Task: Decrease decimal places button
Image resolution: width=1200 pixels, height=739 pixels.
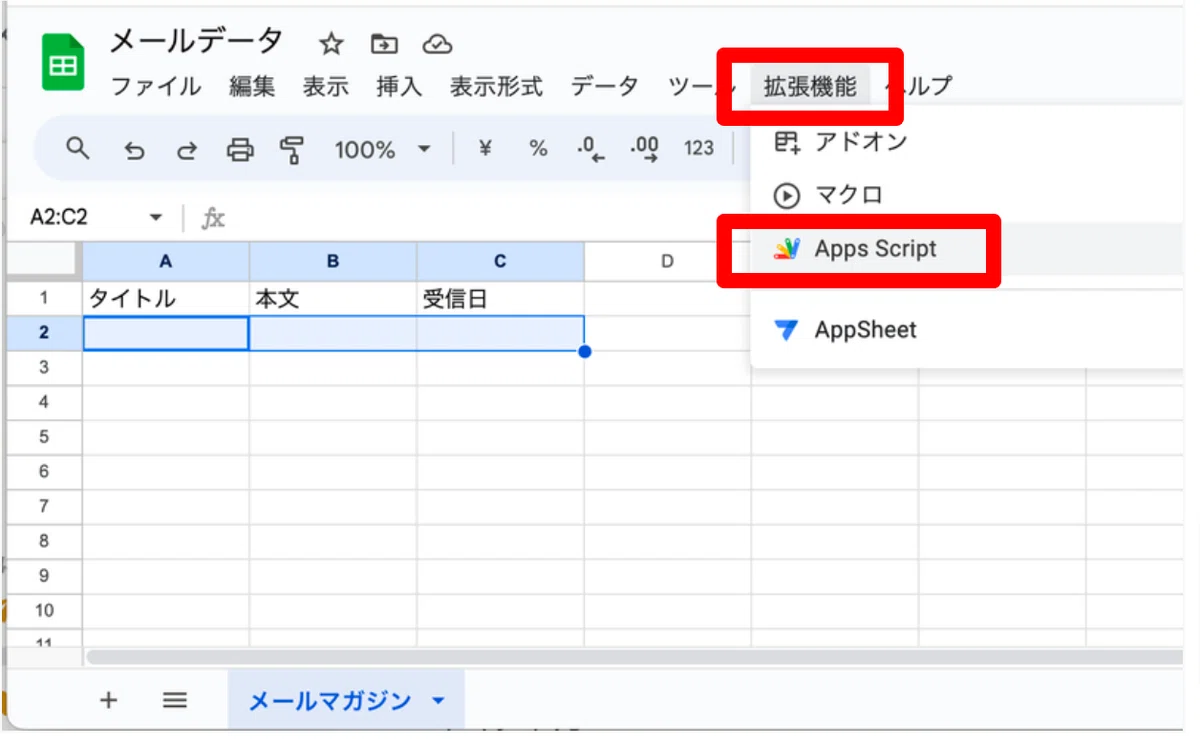Action: (592, 150)
